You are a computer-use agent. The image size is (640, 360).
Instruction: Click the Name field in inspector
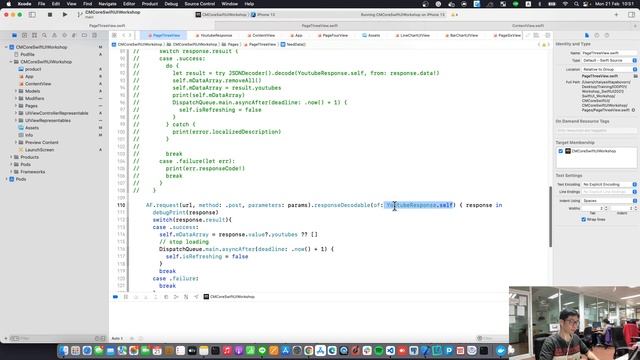click(x=609, y=53)
